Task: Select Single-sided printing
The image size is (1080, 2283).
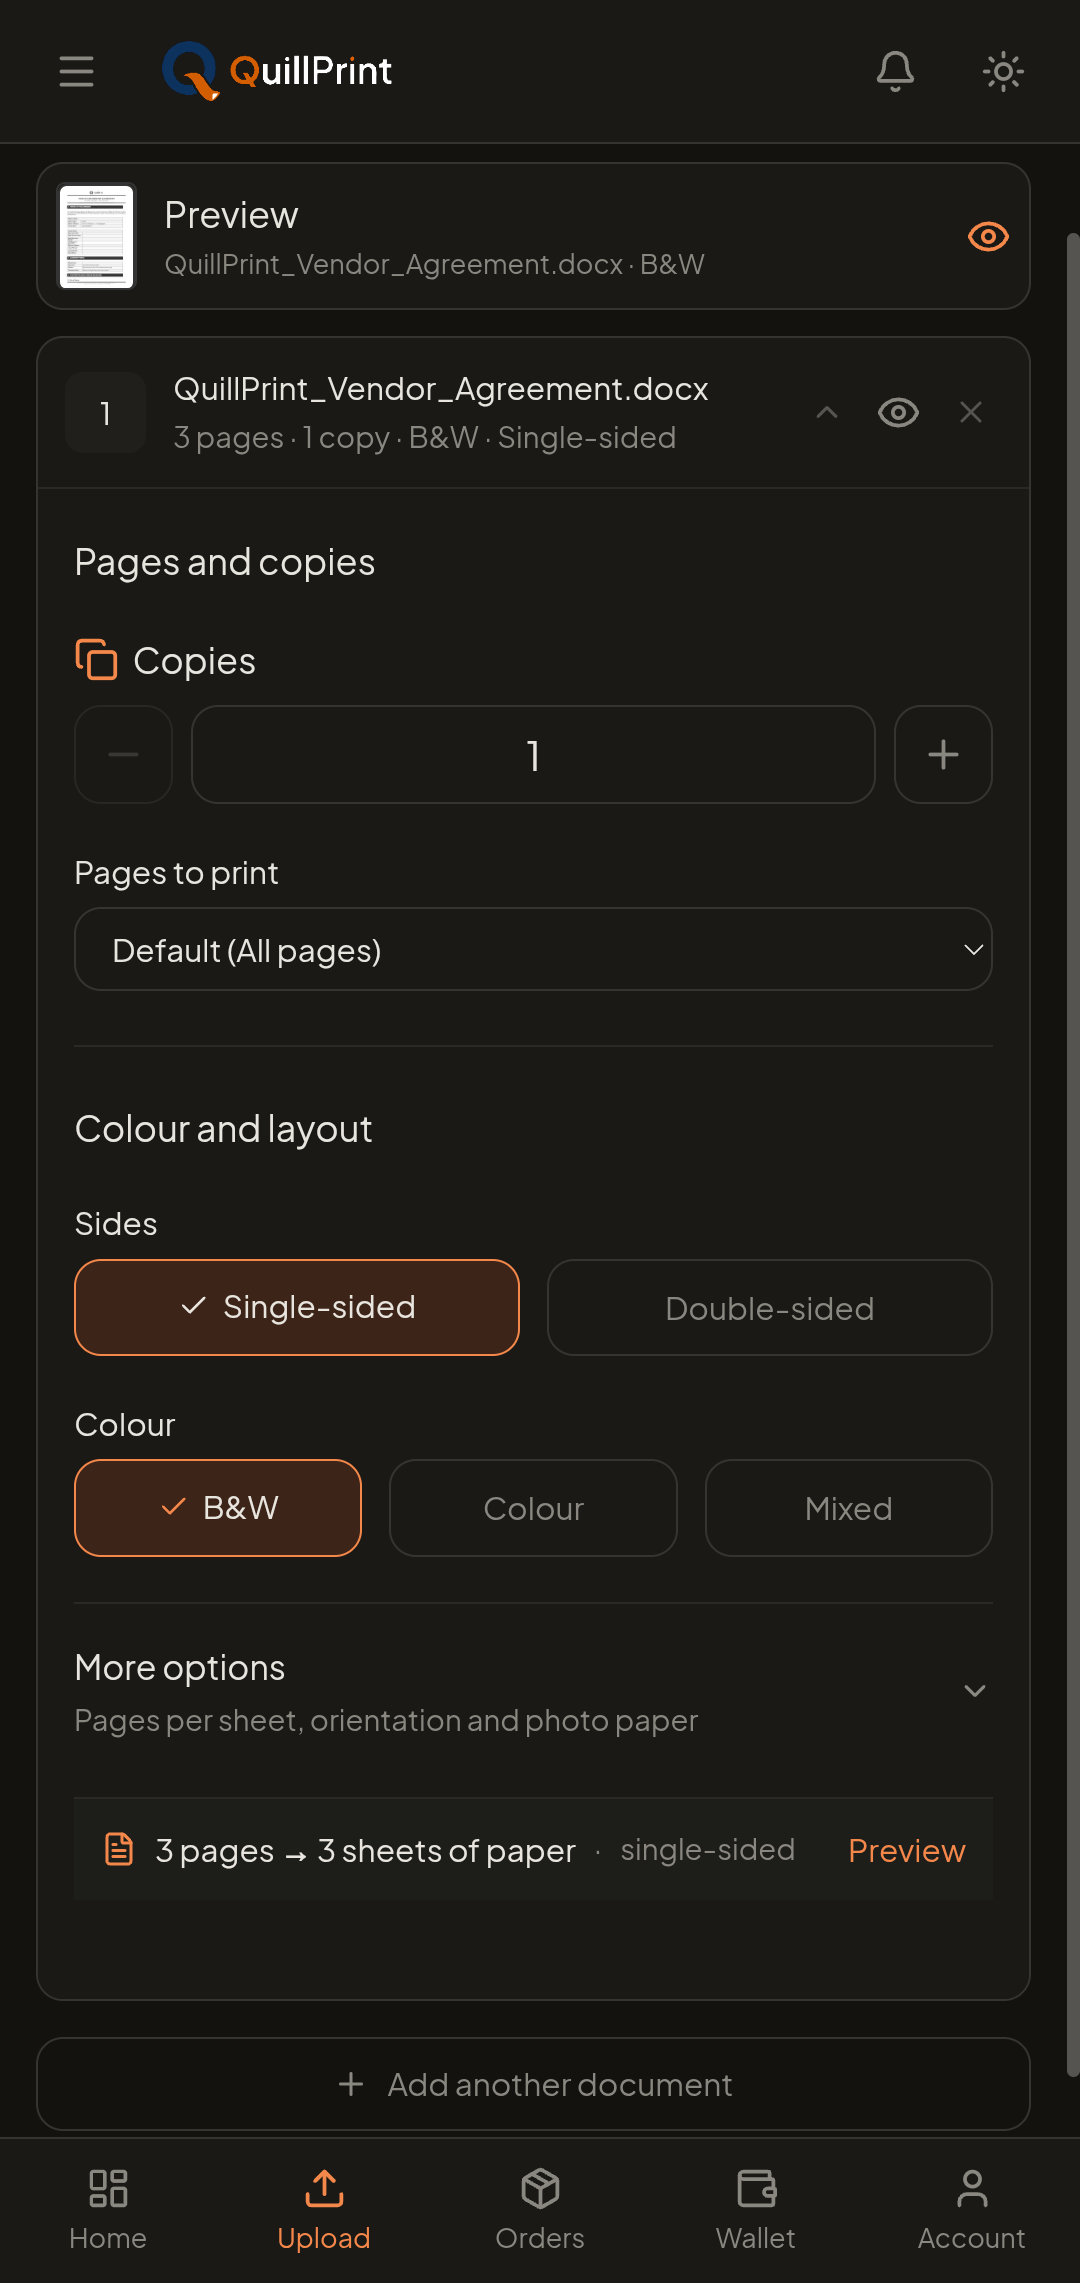Action: 297,1307
